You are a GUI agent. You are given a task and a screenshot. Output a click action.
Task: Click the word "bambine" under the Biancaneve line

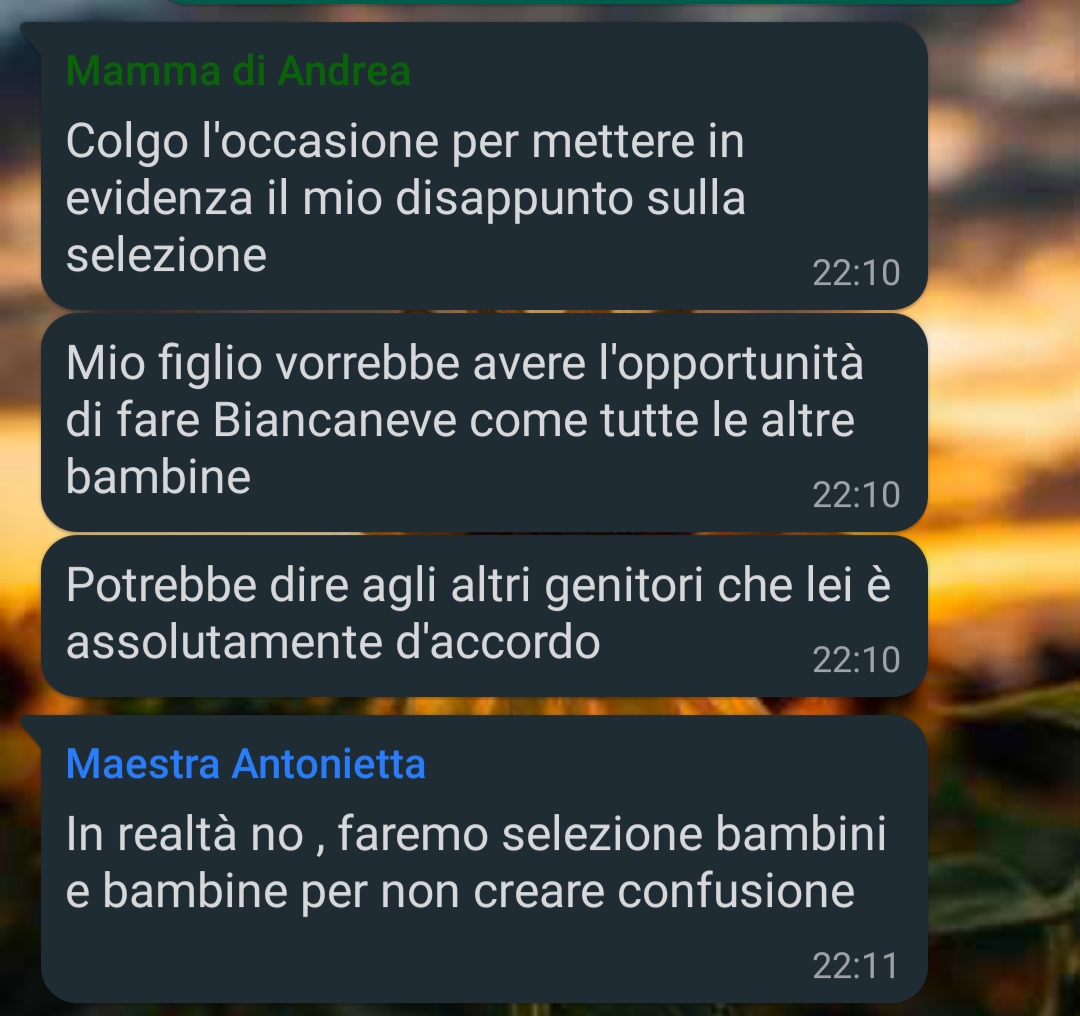click(x=158, y=477)
